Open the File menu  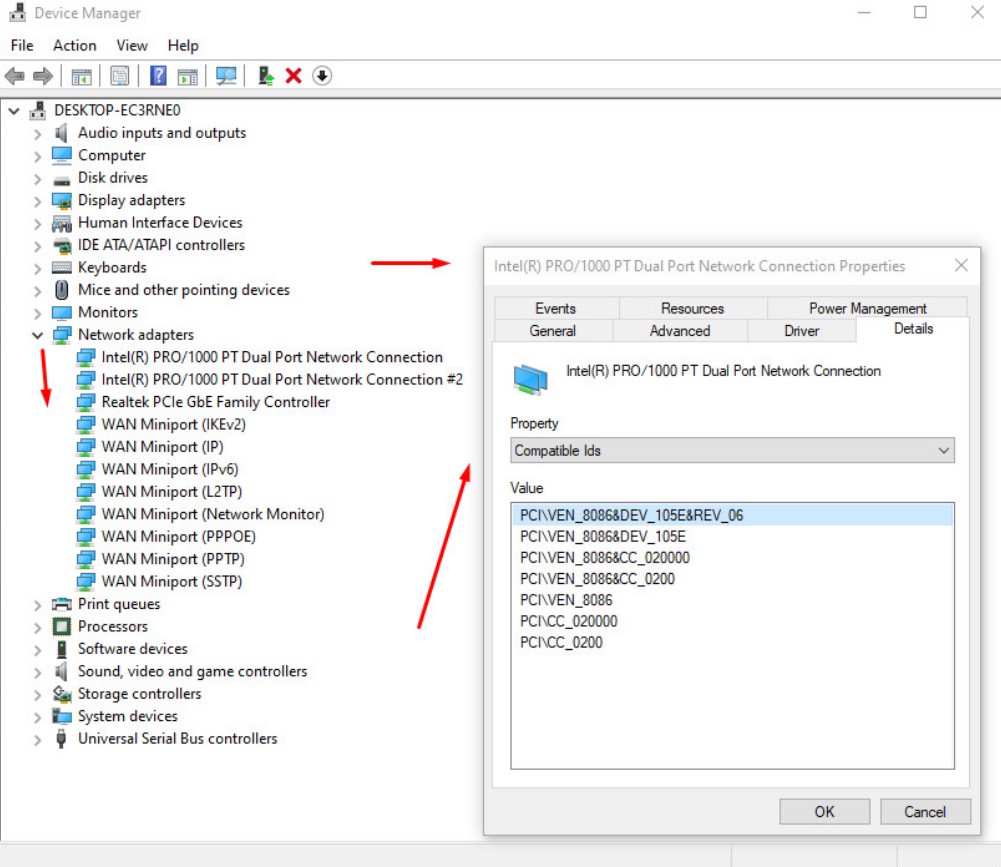pyautogui.click(x=22, y=45)
